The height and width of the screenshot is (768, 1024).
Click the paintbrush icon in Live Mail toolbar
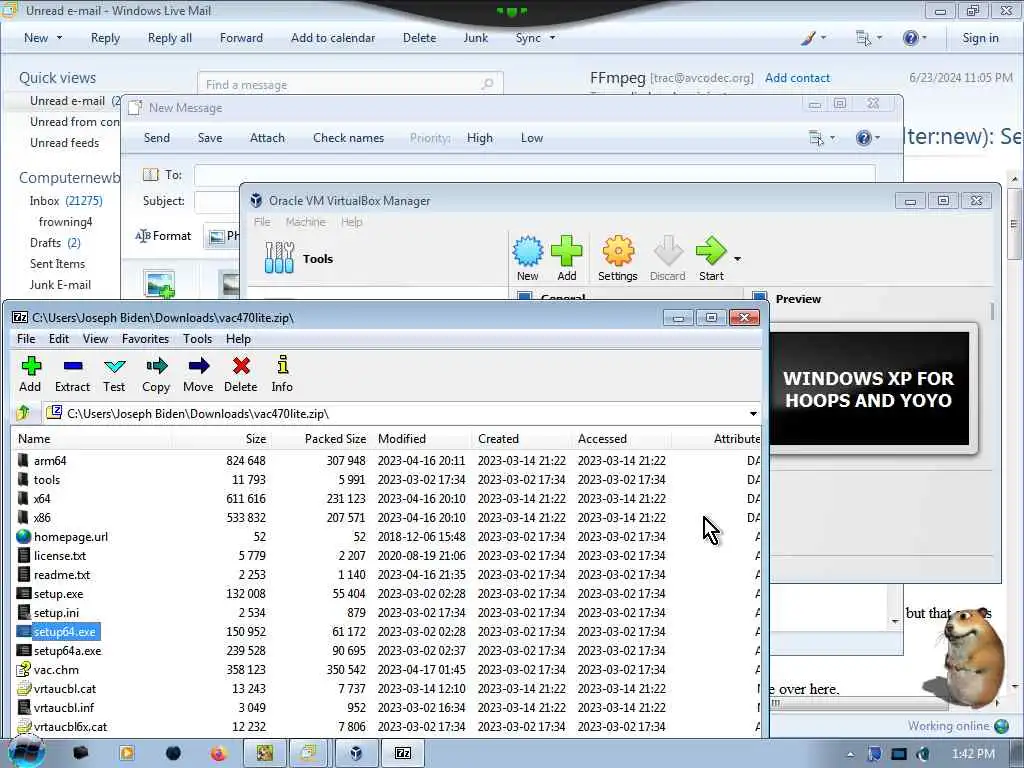tap(808, 38)
